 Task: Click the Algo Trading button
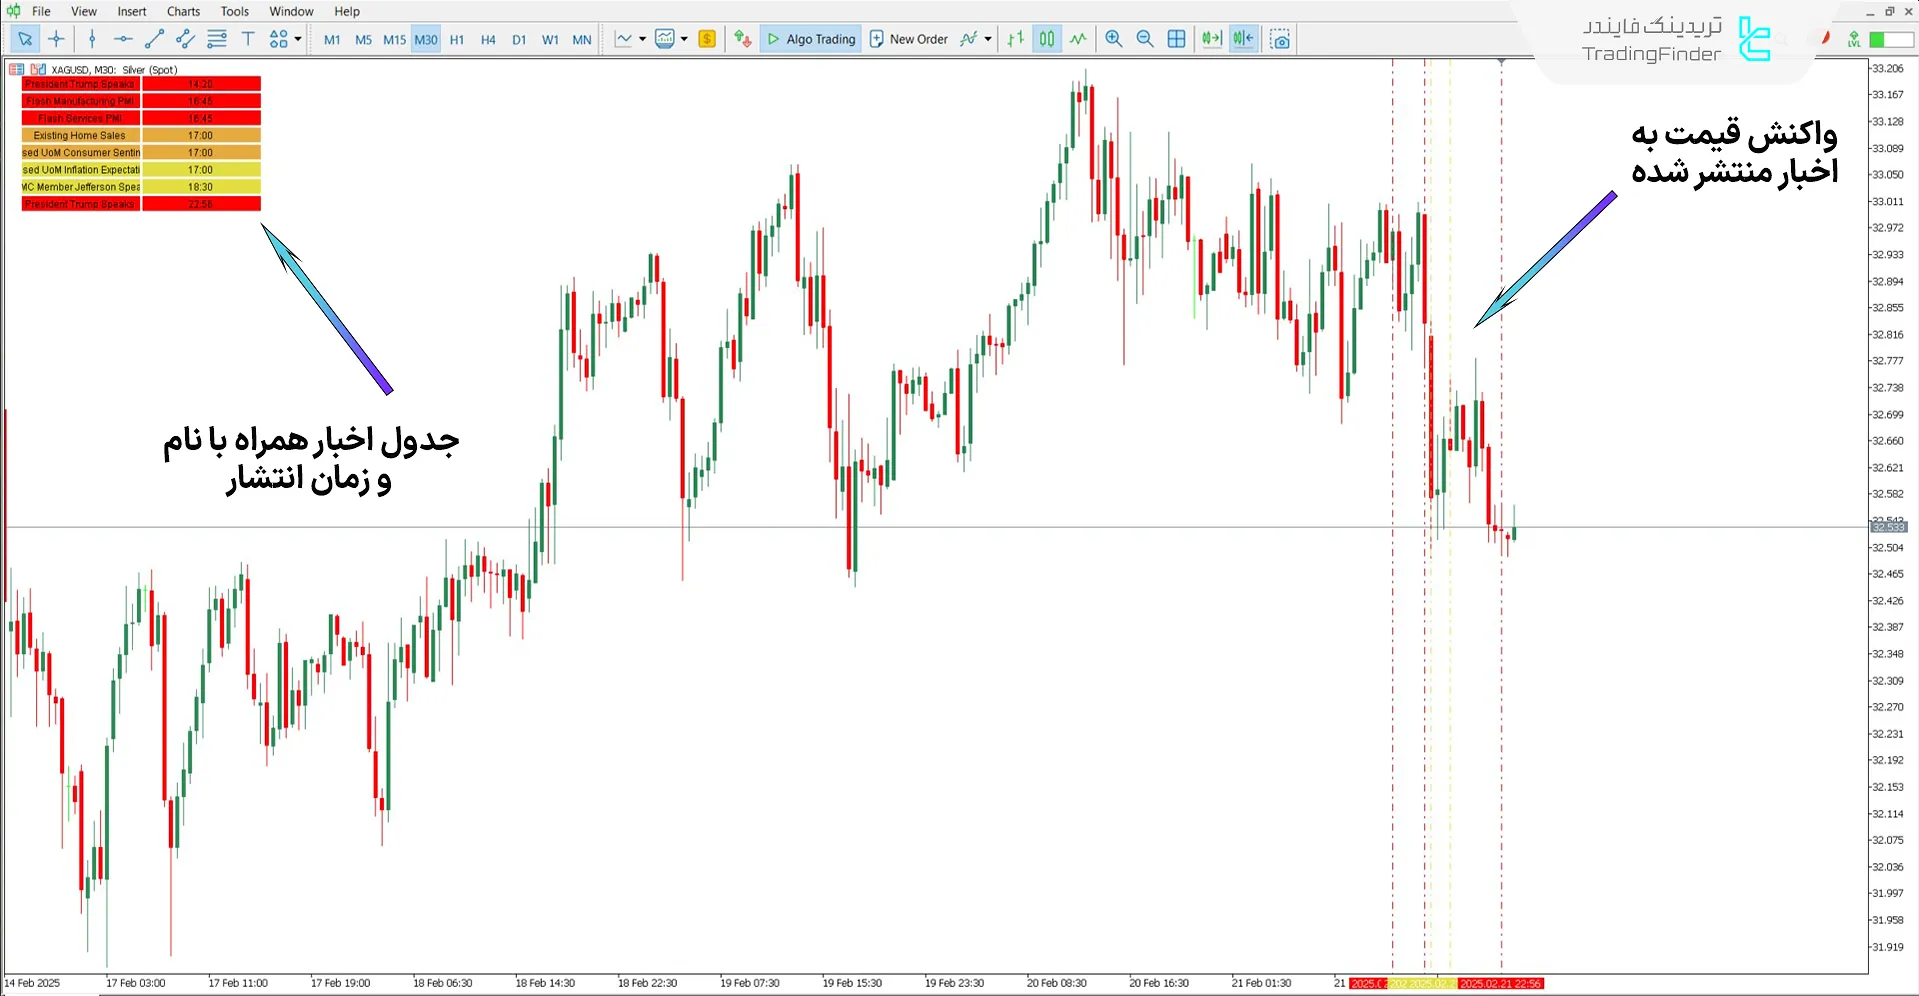[811, 39]
